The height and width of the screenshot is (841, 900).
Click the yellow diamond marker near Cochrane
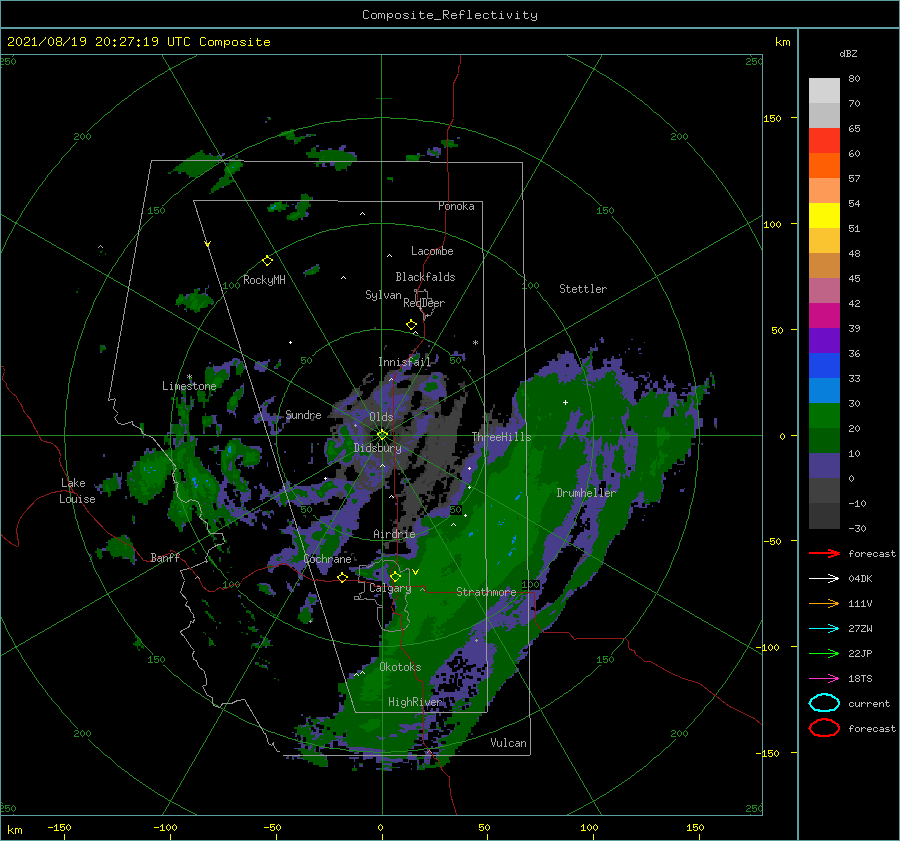pyautogui.click(x=343, y=577)
